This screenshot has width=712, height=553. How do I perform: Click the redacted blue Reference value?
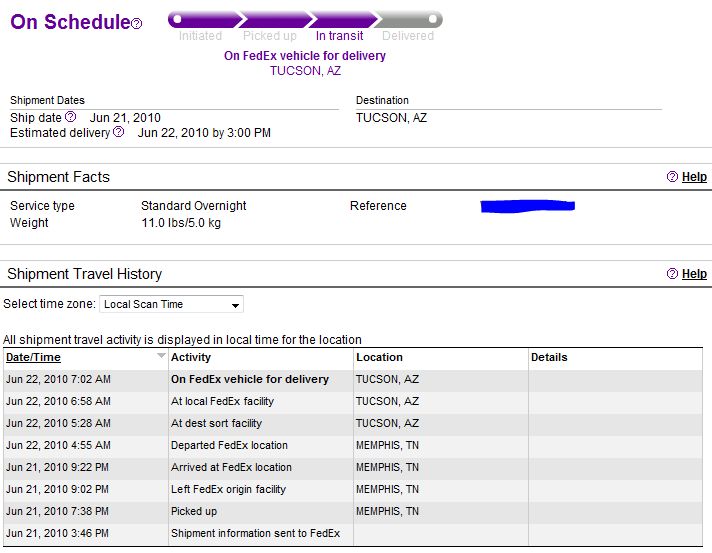pyautogui.click(x=528, y=206)
